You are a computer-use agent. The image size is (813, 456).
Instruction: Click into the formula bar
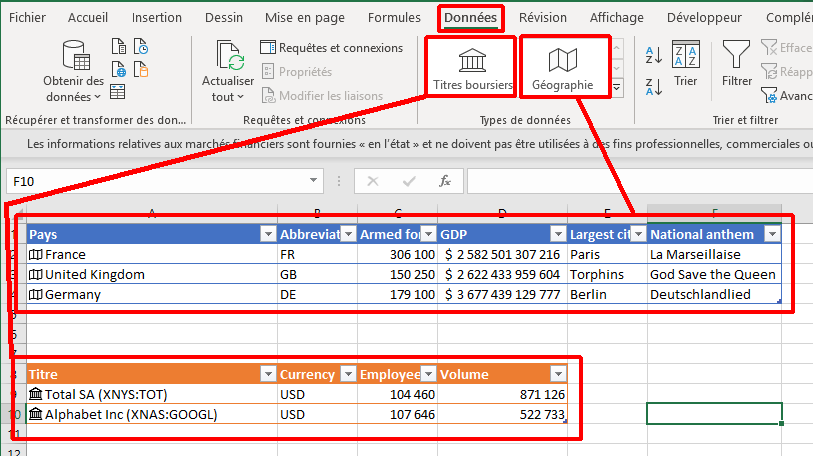coord(640,181)
